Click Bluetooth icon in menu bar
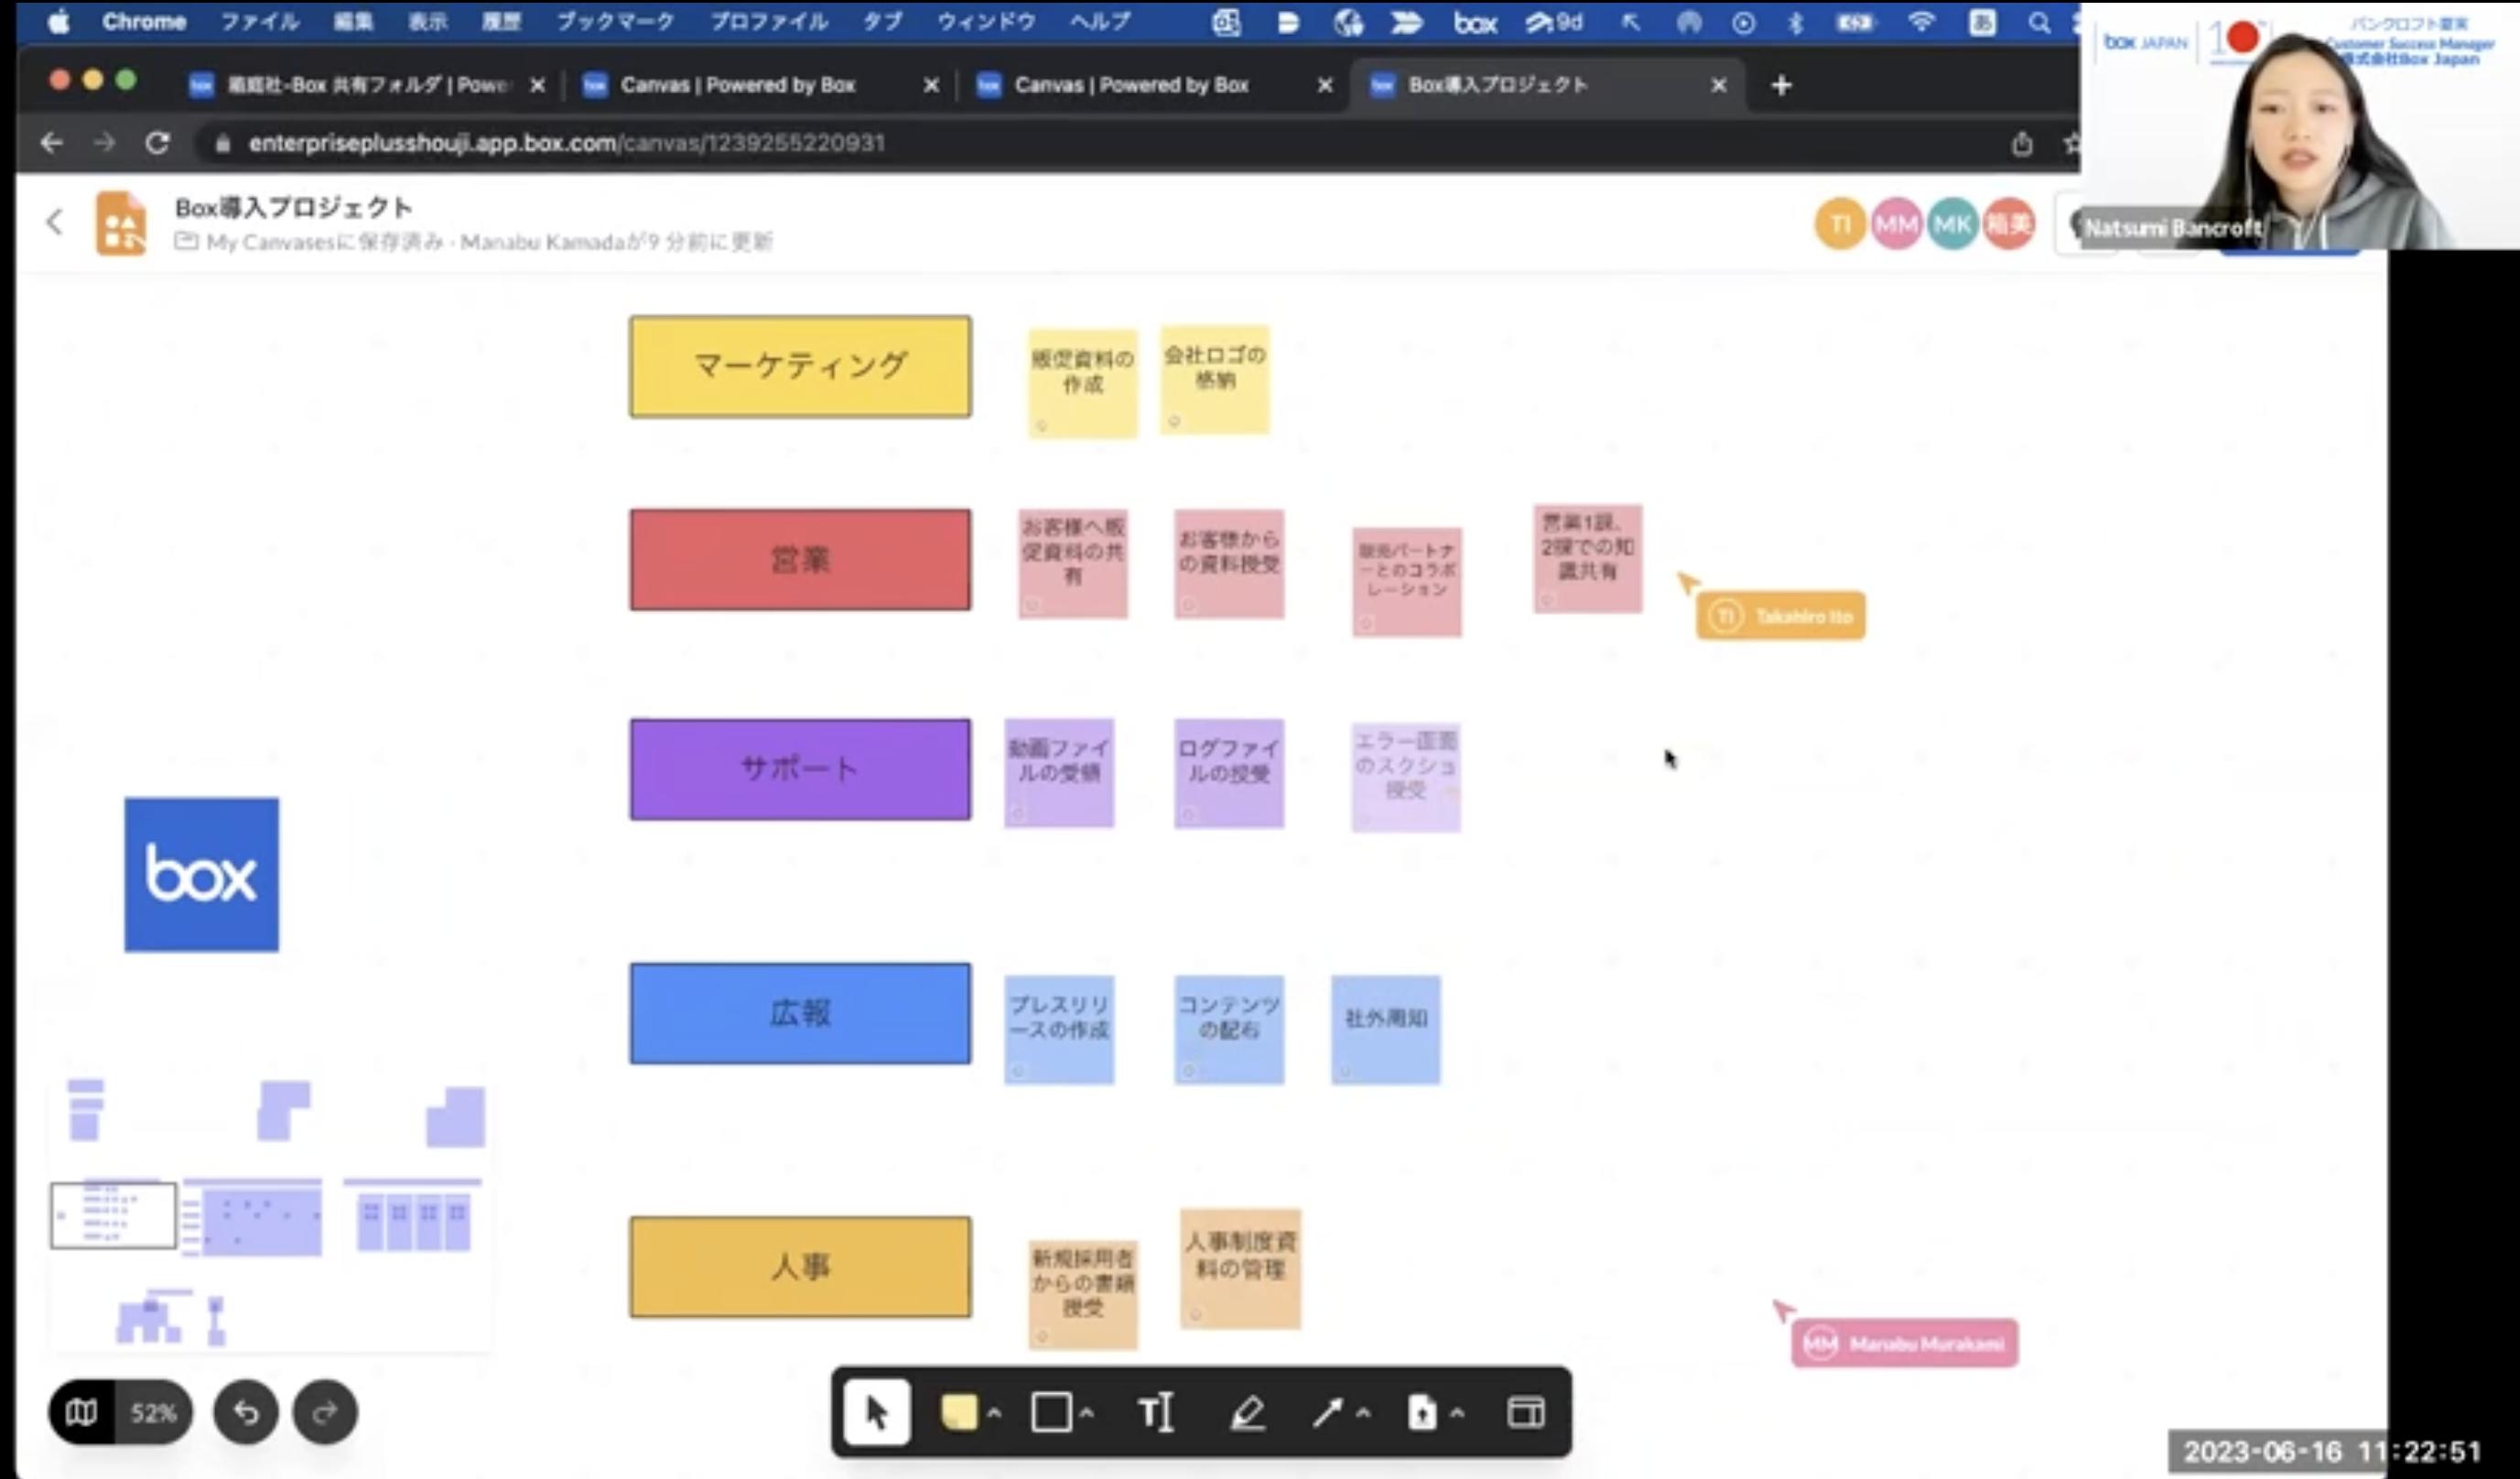 [x=1796, y=22]
